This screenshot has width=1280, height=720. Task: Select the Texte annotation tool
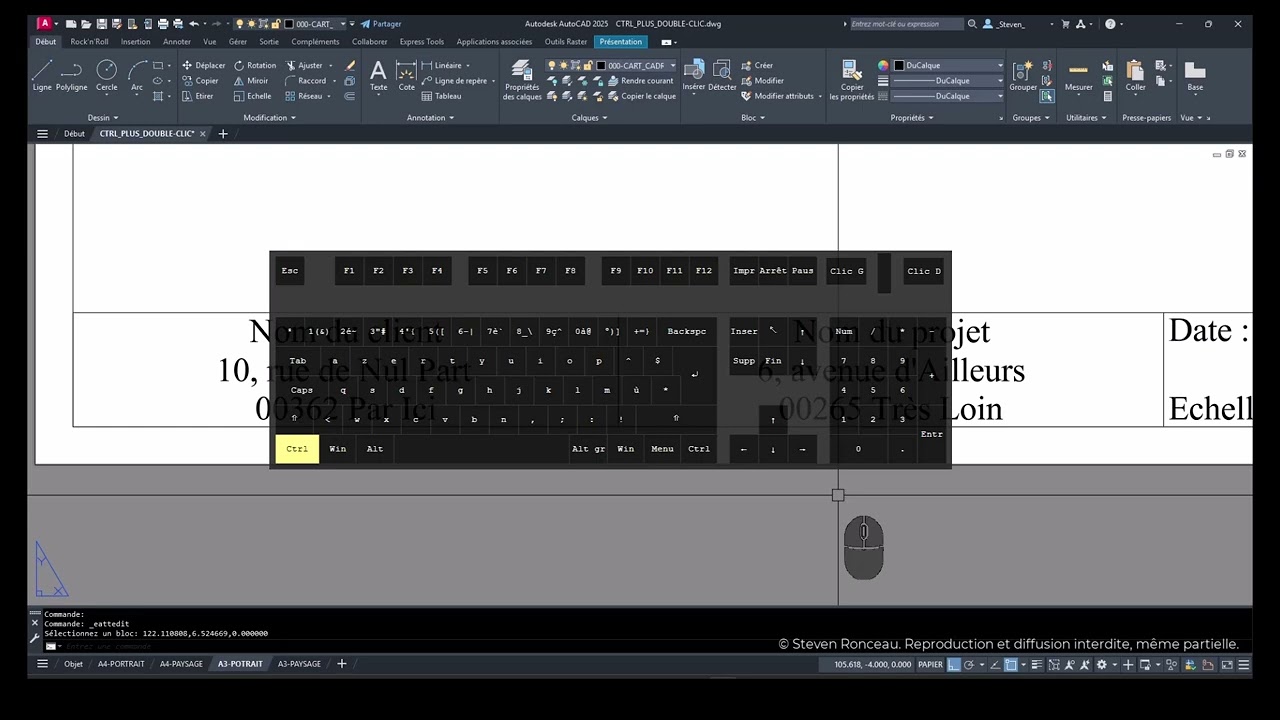tap(378, 76)
